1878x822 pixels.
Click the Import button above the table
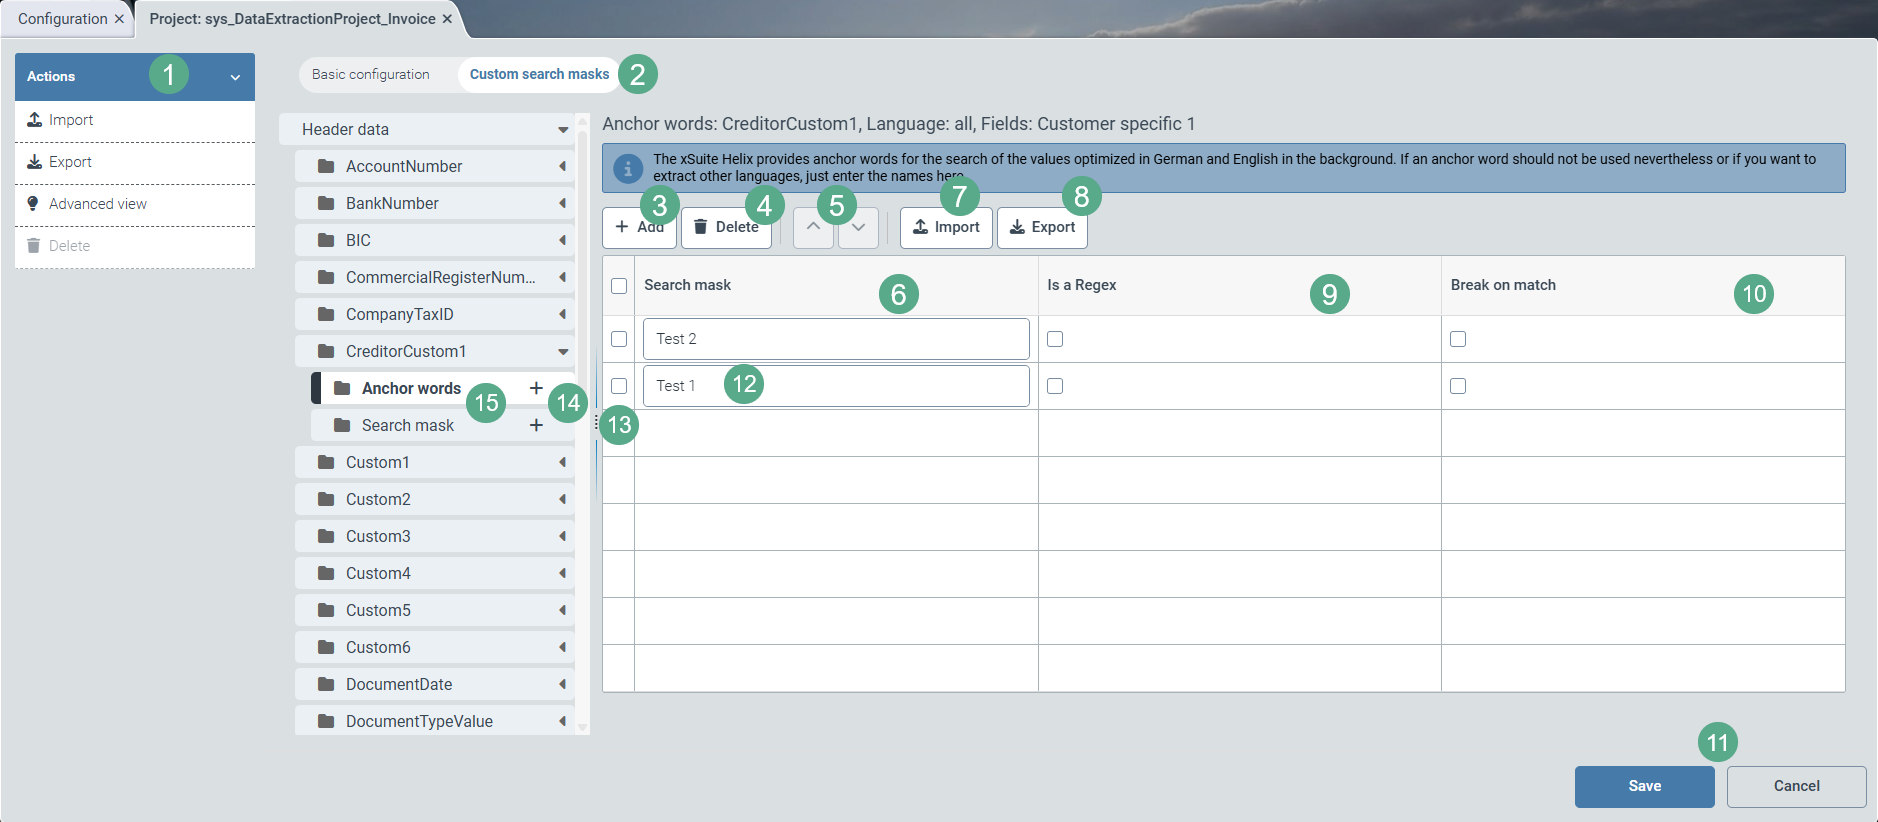[946, 227]
